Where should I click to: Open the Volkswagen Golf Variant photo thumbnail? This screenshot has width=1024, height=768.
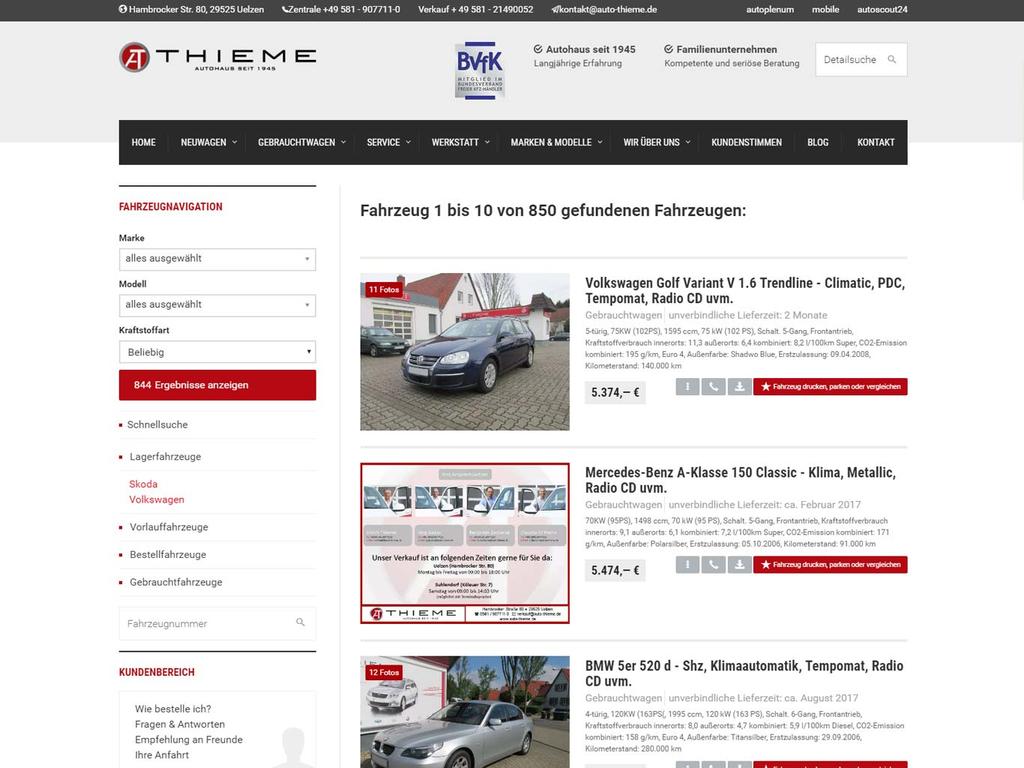[x=465, y=351]
